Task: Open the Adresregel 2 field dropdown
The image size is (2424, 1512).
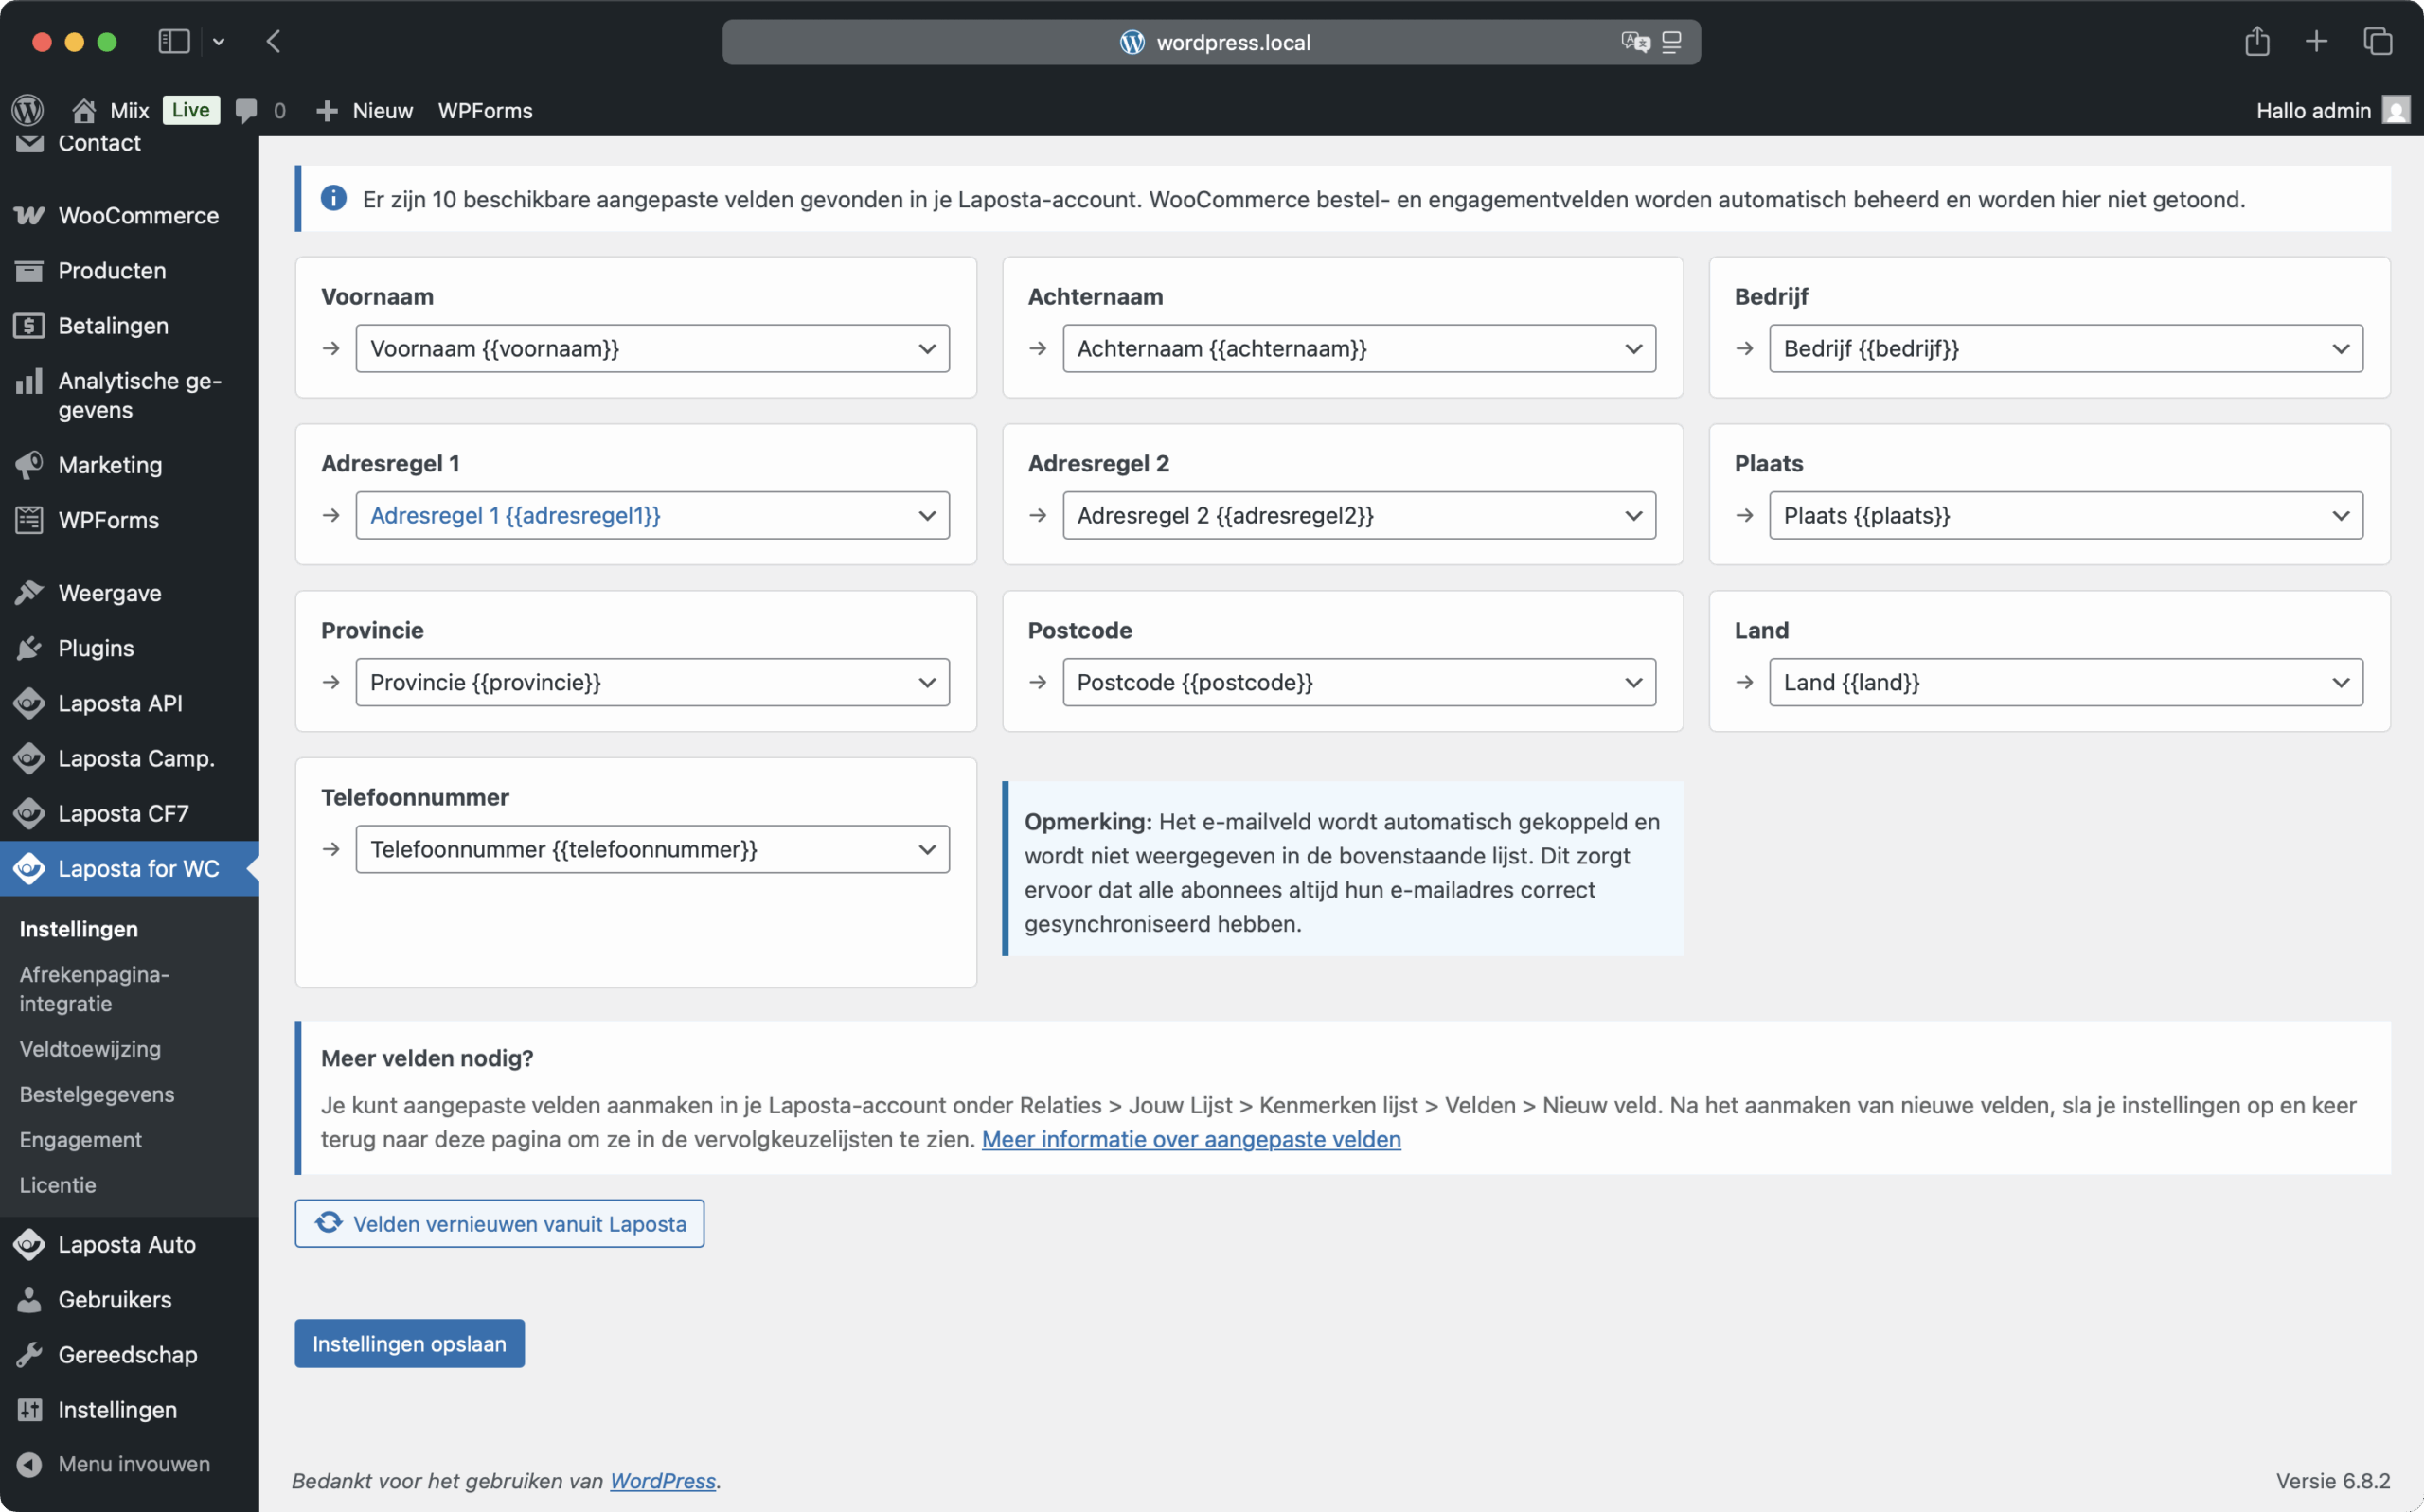Action: [1359, 515]
